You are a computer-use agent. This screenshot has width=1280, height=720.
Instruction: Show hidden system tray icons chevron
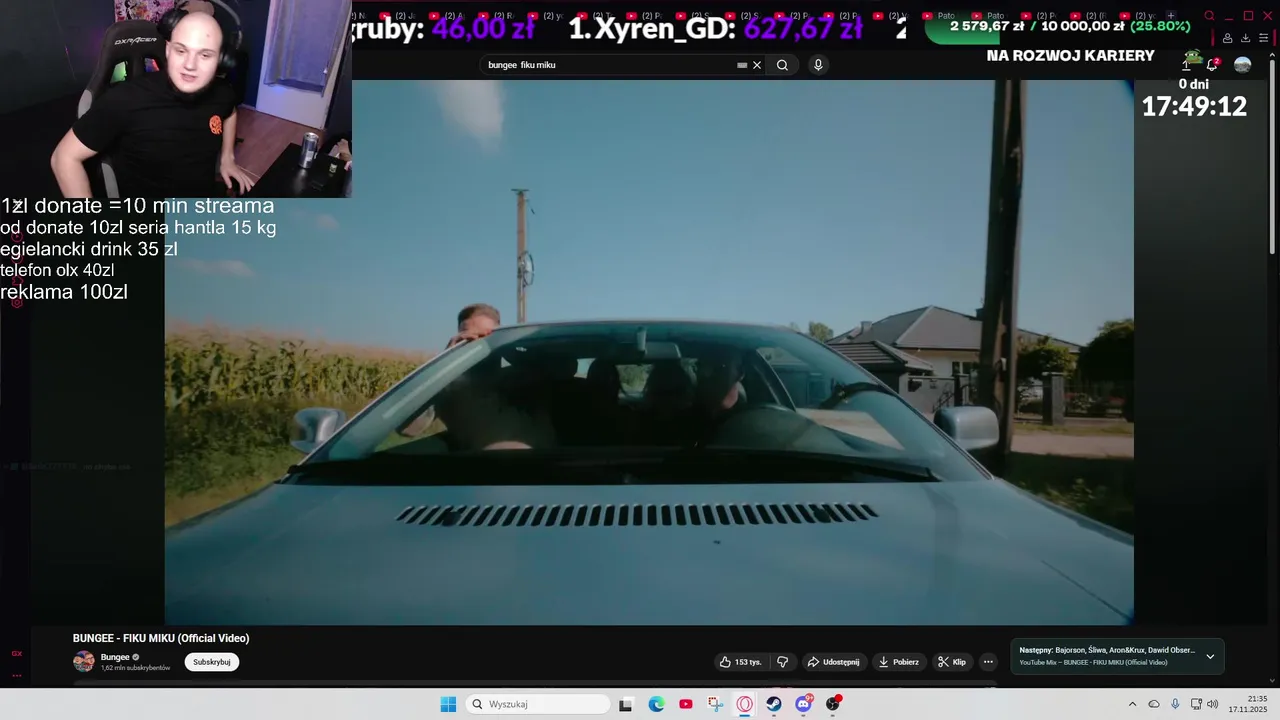[x=1132, y=704]
